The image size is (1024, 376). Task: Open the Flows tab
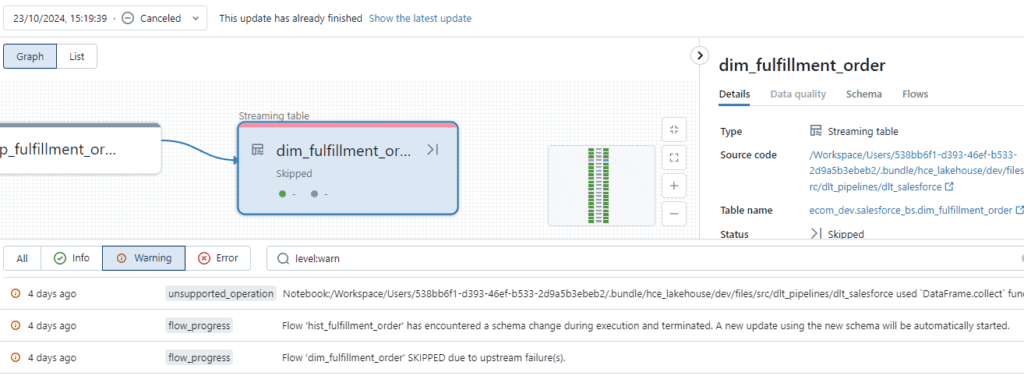point(915,94)
